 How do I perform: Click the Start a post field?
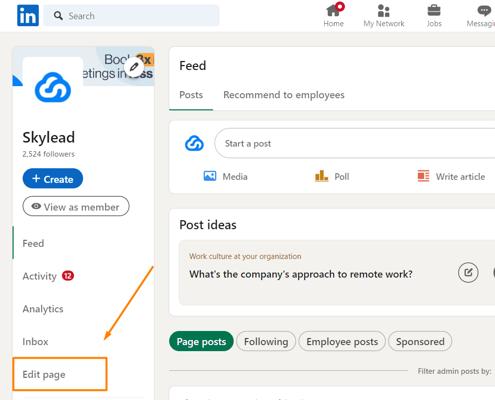tap(355, 143)
